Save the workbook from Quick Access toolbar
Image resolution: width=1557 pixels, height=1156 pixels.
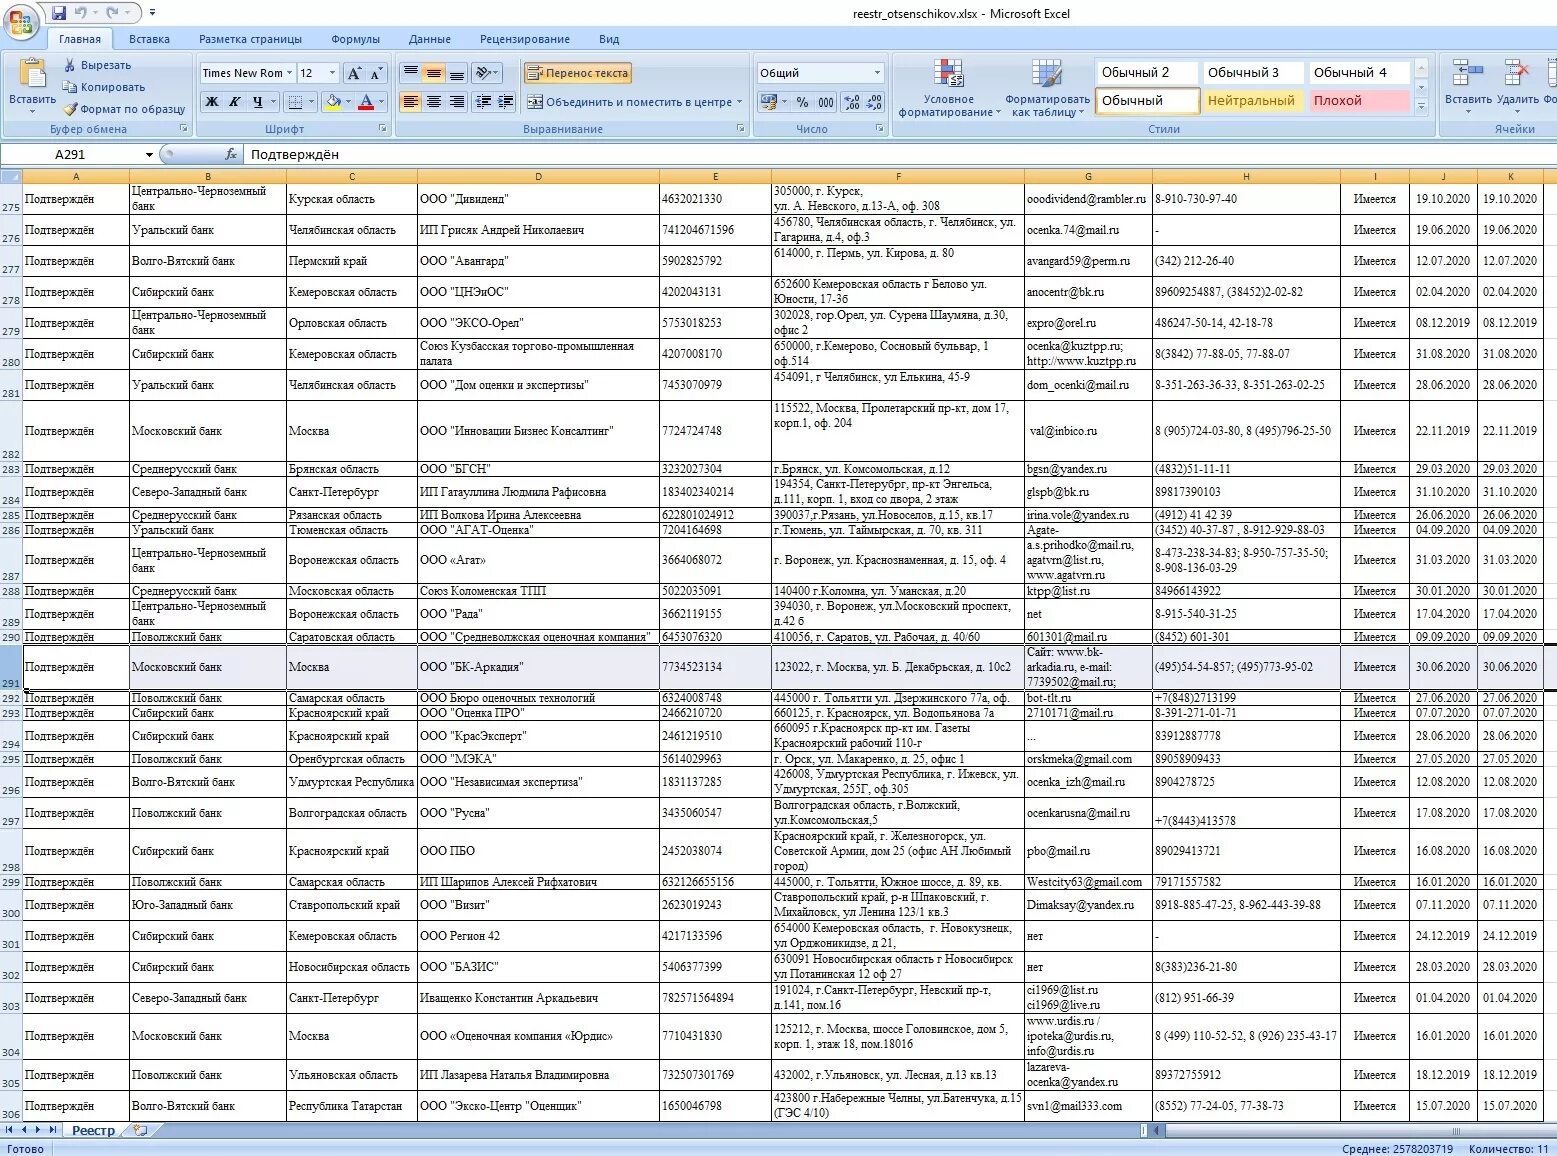(58, 13)
